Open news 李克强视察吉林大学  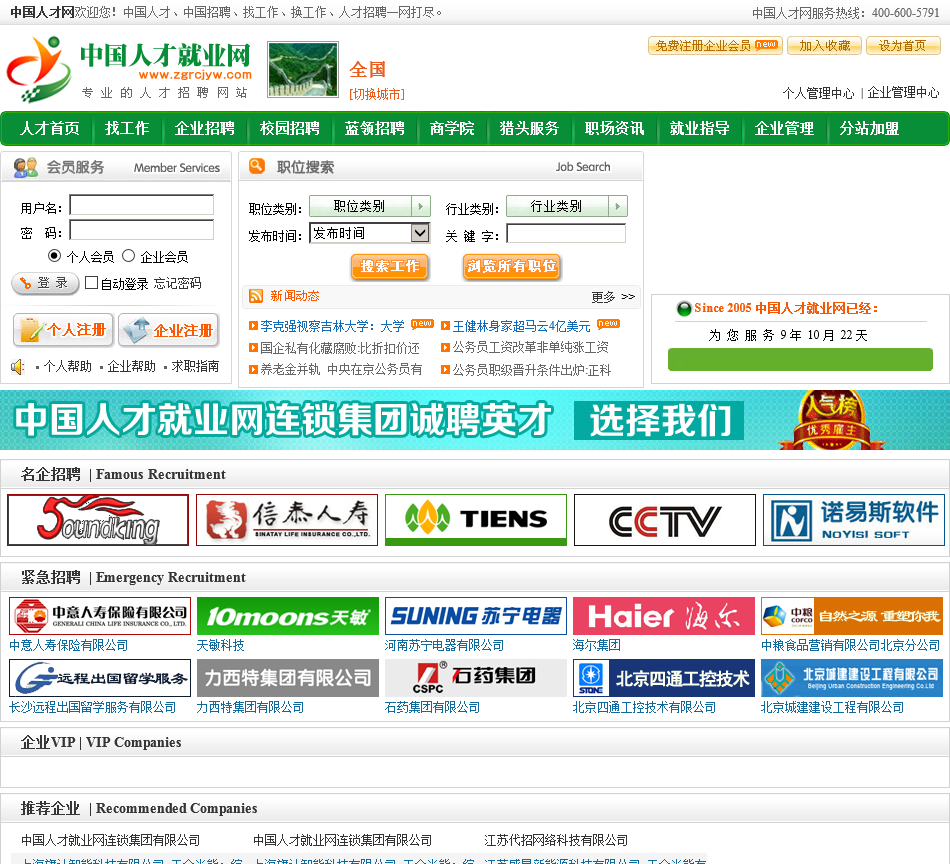point(332,326)
